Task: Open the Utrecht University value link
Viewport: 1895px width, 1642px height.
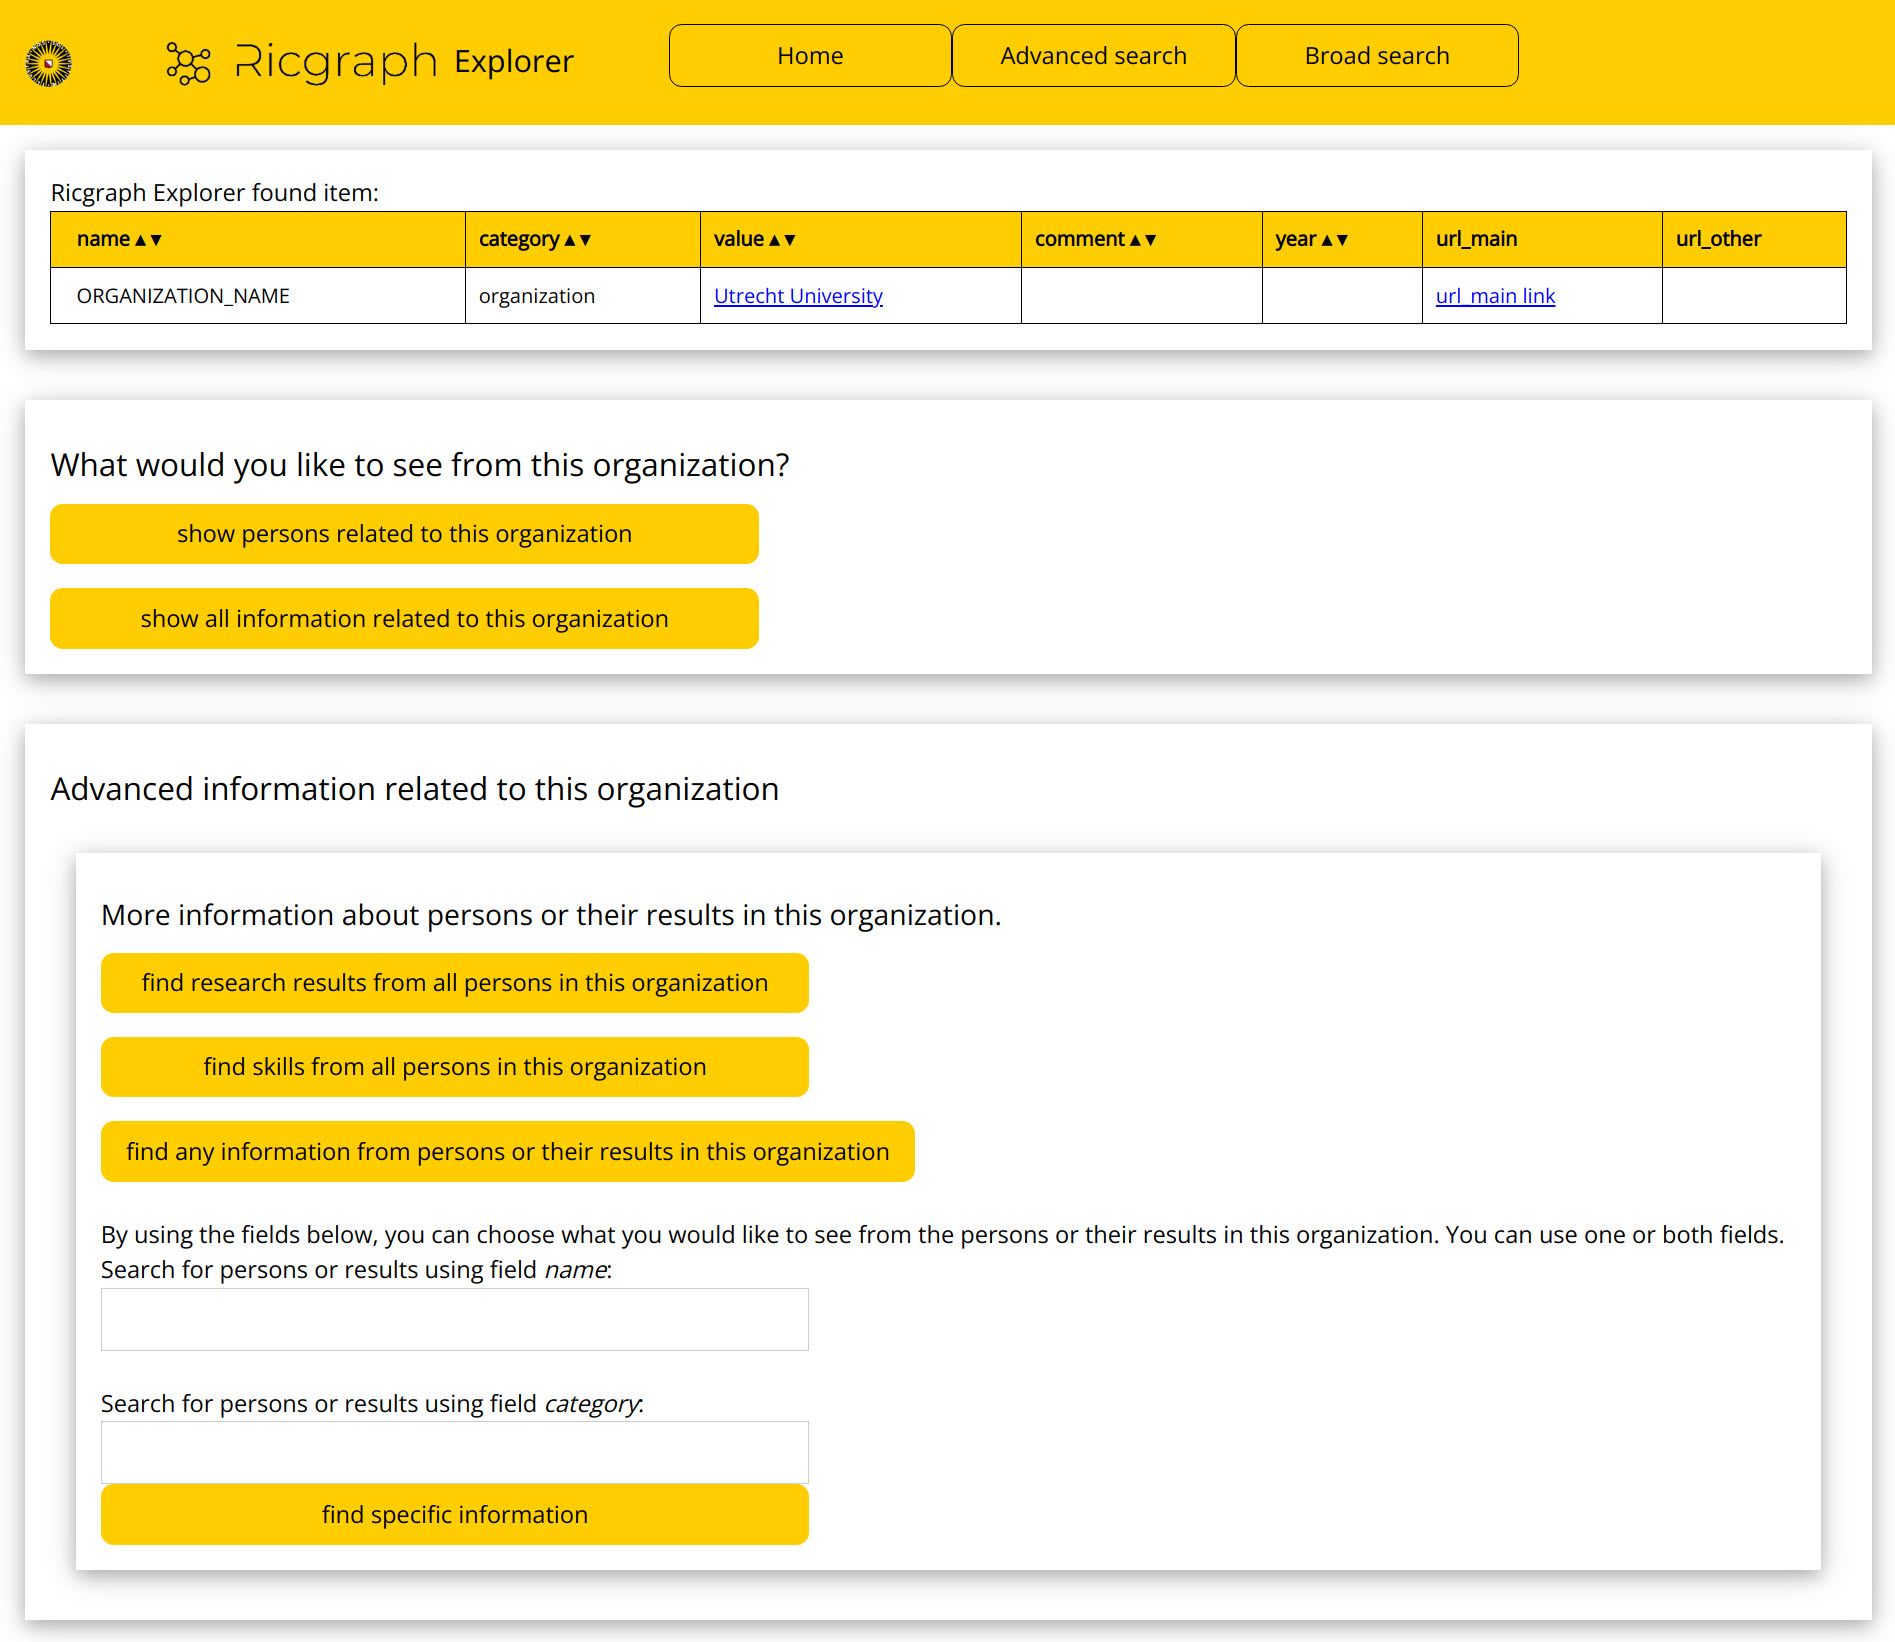Action: click(x=798, y=296)
